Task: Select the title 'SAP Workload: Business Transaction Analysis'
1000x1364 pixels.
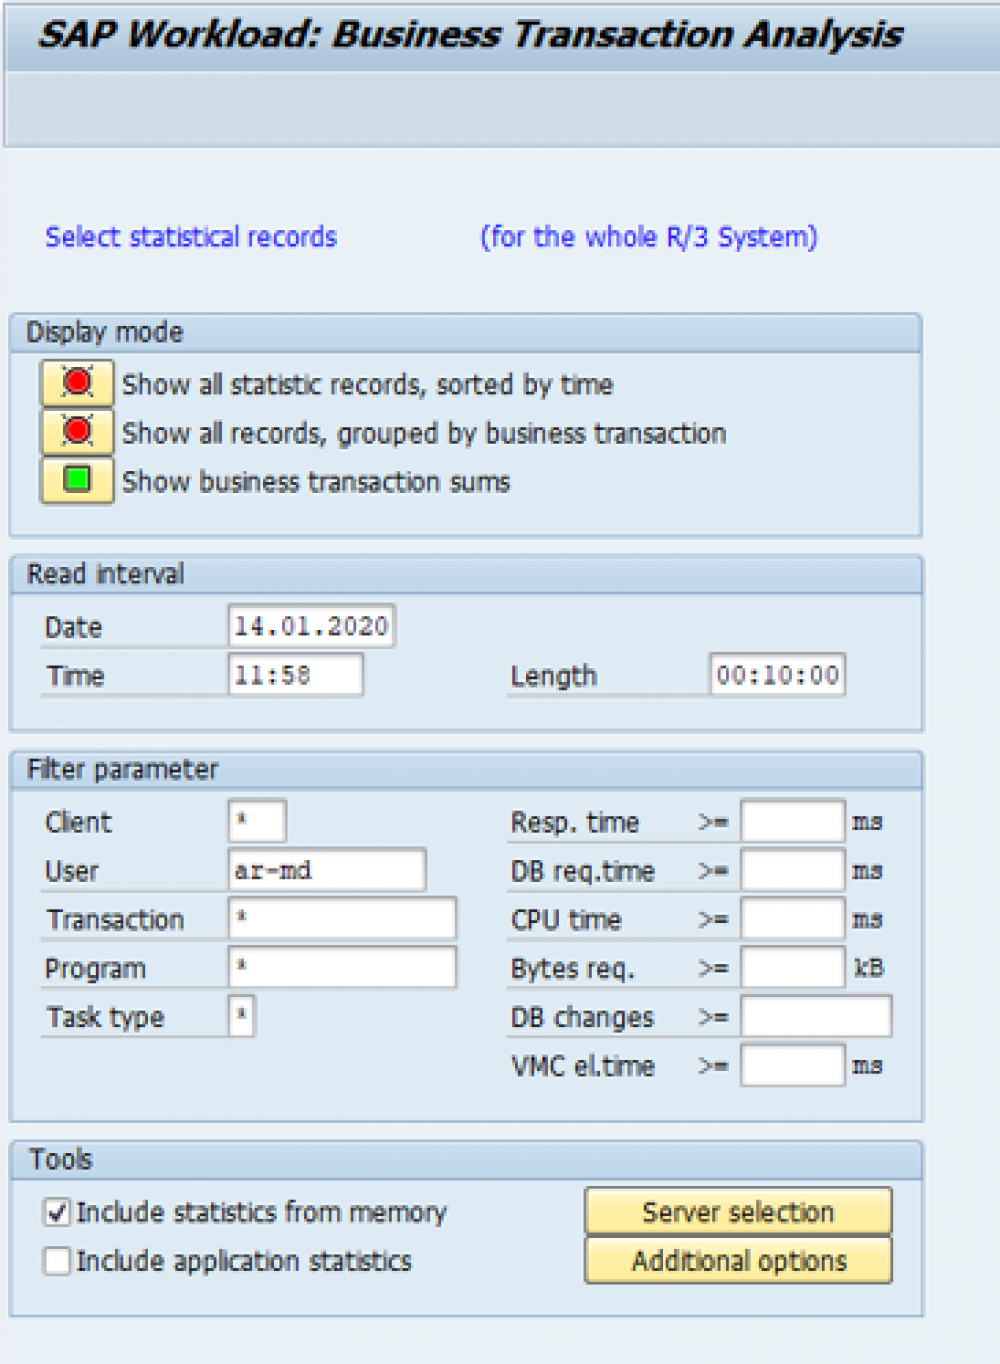Action: point(470,34)
